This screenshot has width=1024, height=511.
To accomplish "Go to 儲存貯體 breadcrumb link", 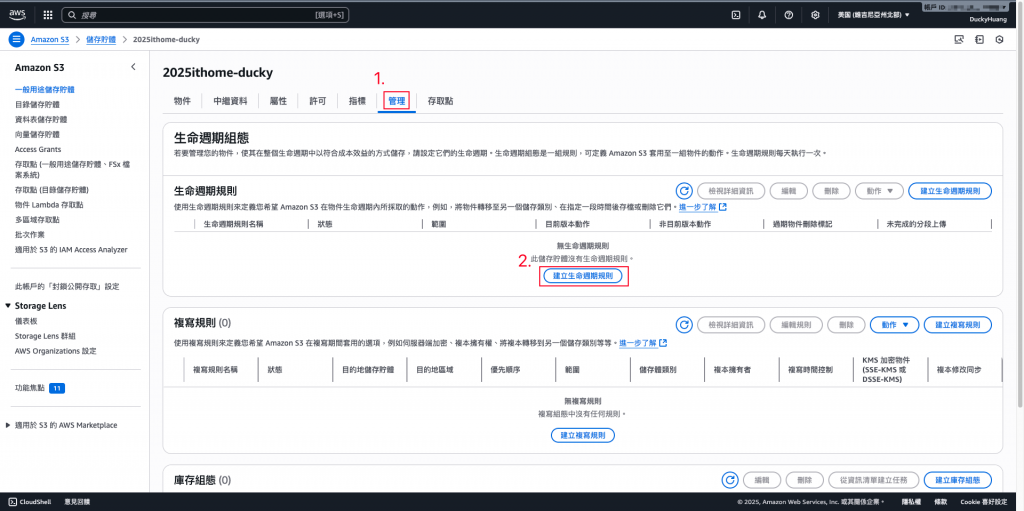I will pyautogui.click(x=101, y=39).
